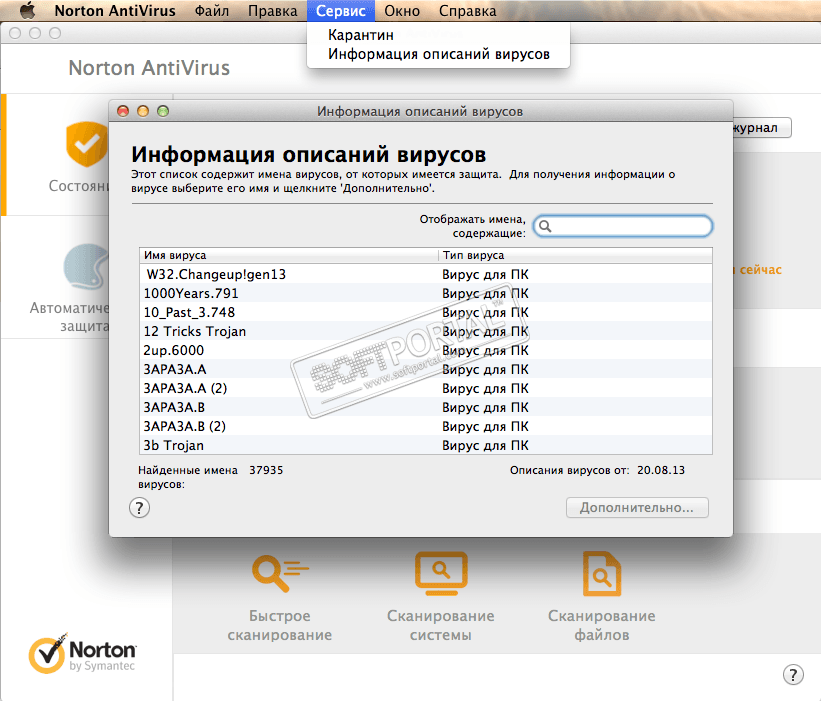Click the Быстрое сканирование label

280,625
